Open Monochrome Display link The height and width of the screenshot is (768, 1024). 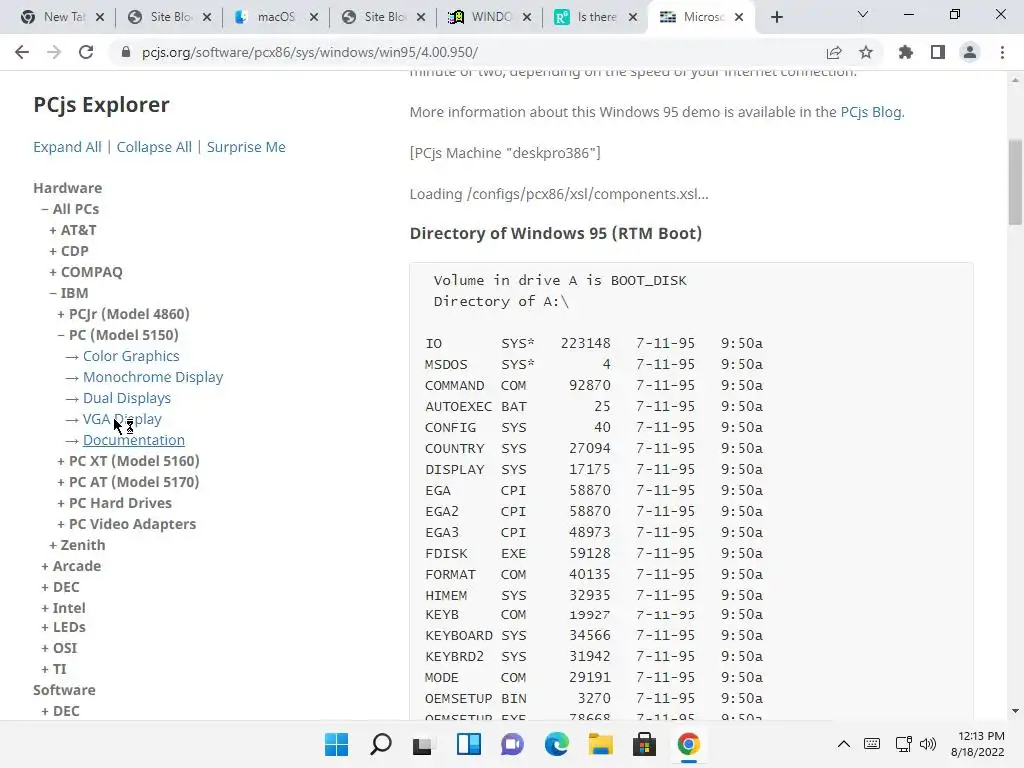coord(153,377)
